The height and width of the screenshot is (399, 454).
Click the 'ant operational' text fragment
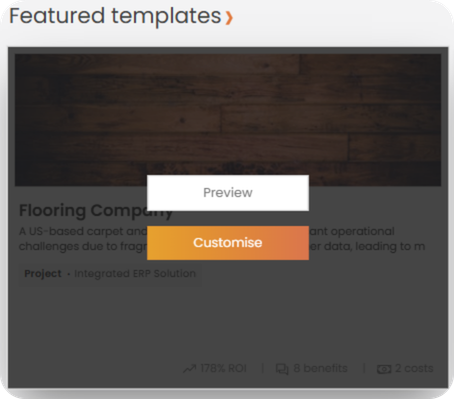click(352, 231)
